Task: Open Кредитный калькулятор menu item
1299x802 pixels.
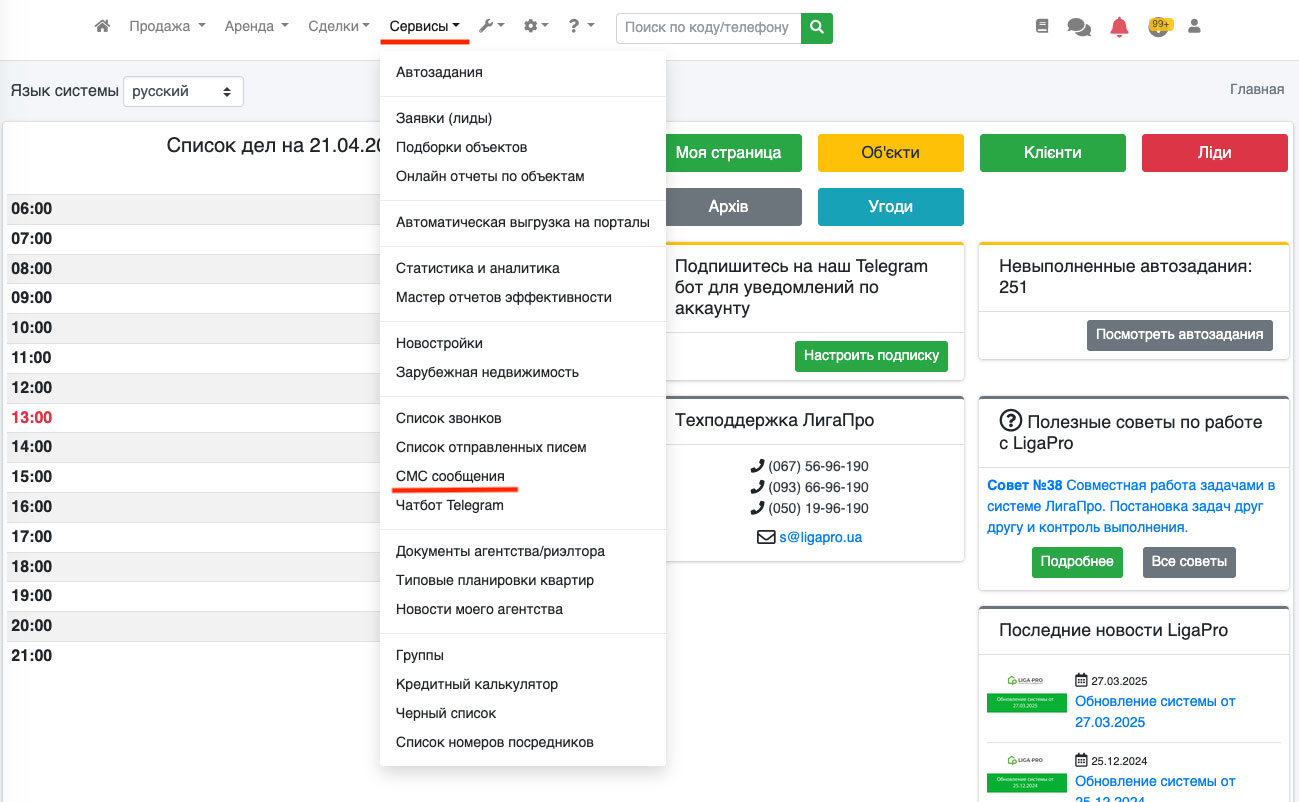Action: (476, 684)
